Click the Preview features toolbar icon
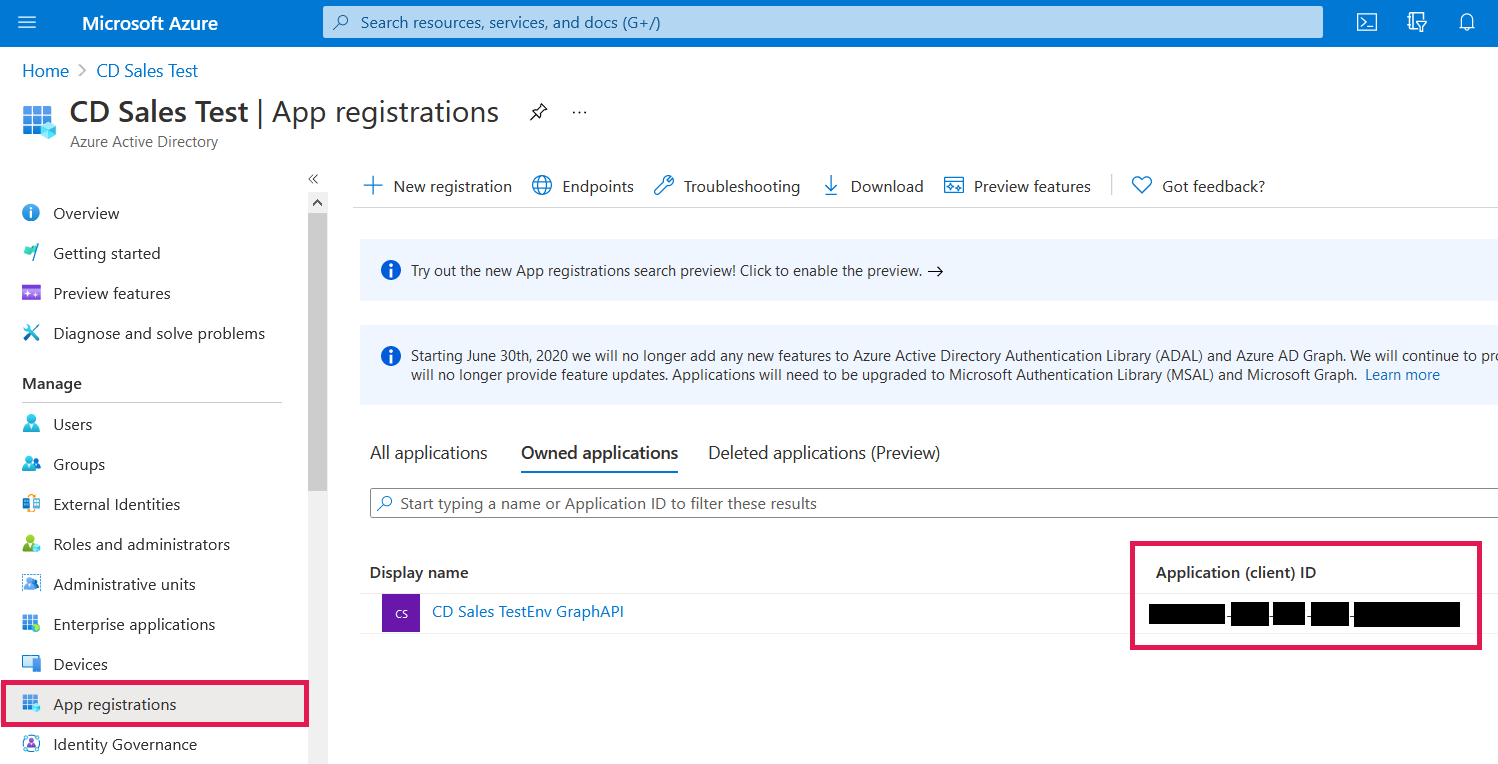The image size is (1498, 764). click(954, 186)
